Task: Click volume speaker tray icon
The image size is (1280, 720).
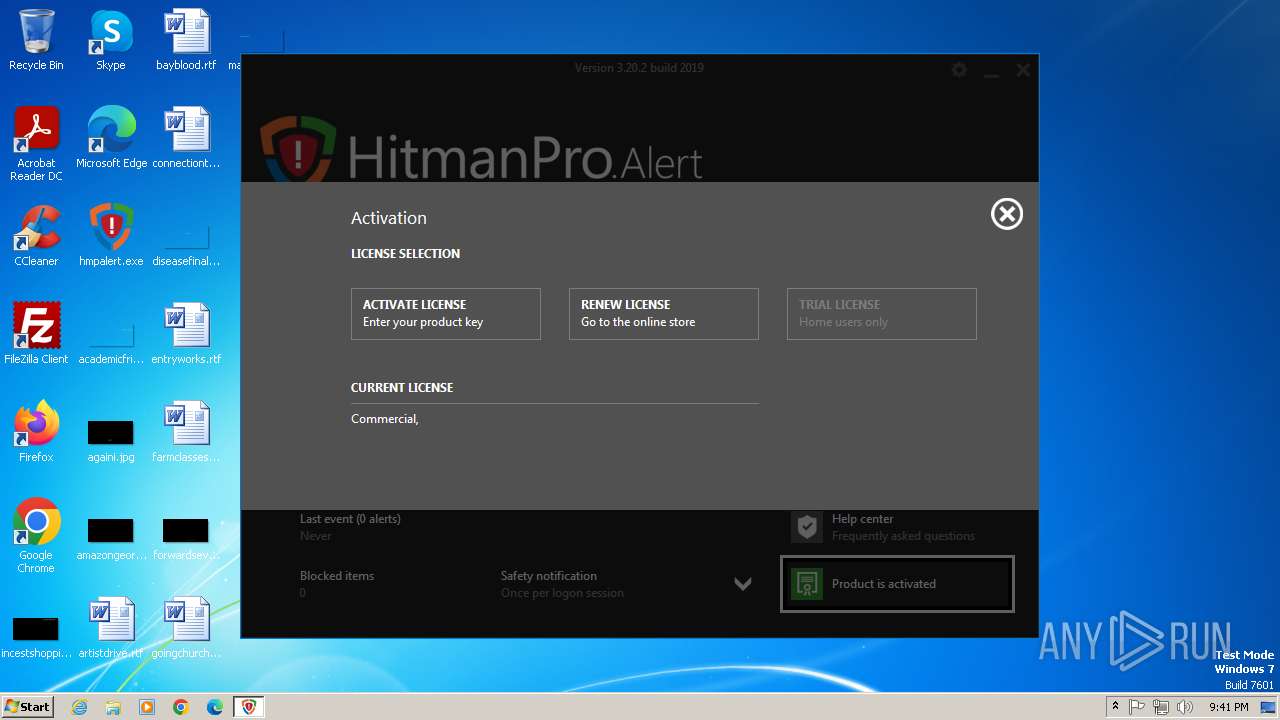Action: click(x=1185, y=707)
